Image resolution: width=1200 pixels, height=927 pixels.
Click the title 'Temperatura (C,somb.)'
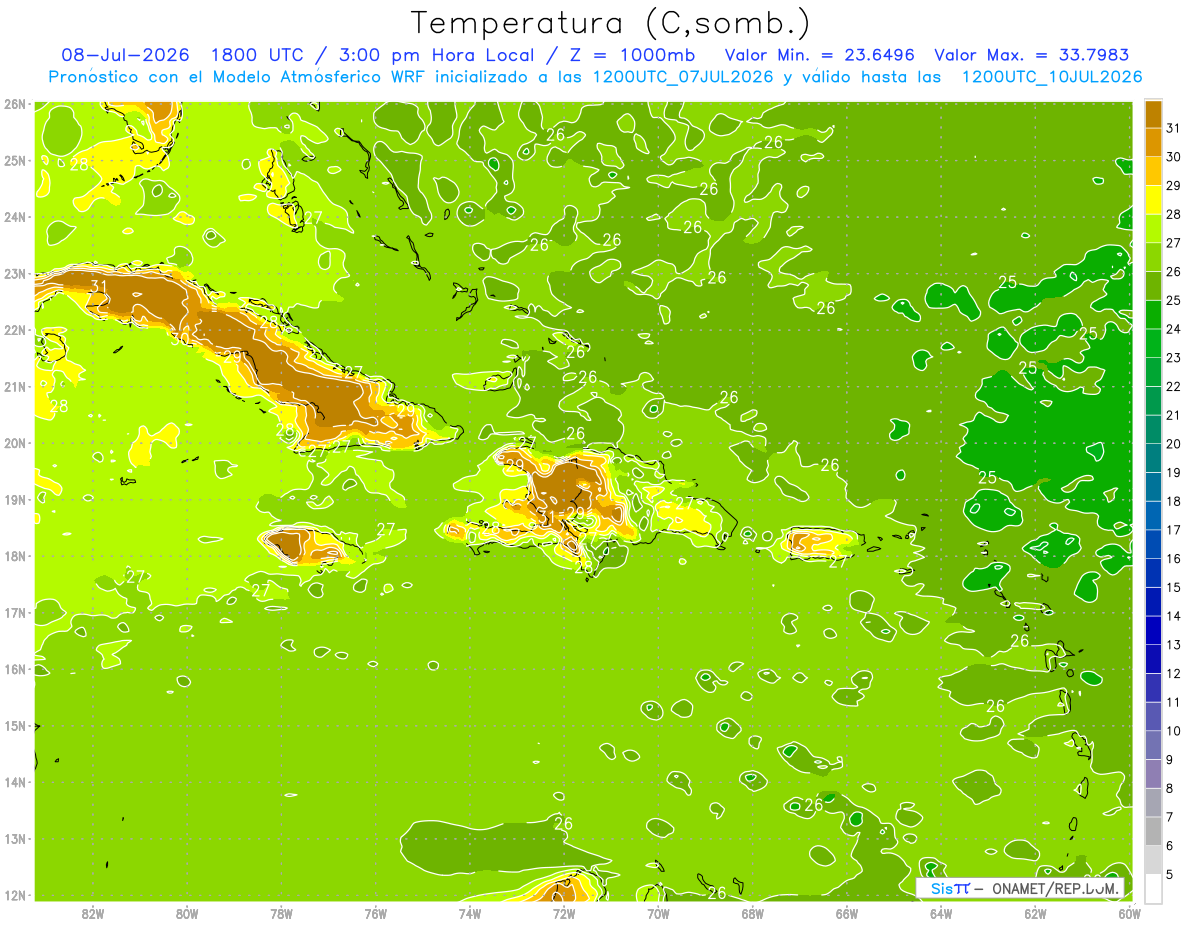coord(611,22)
